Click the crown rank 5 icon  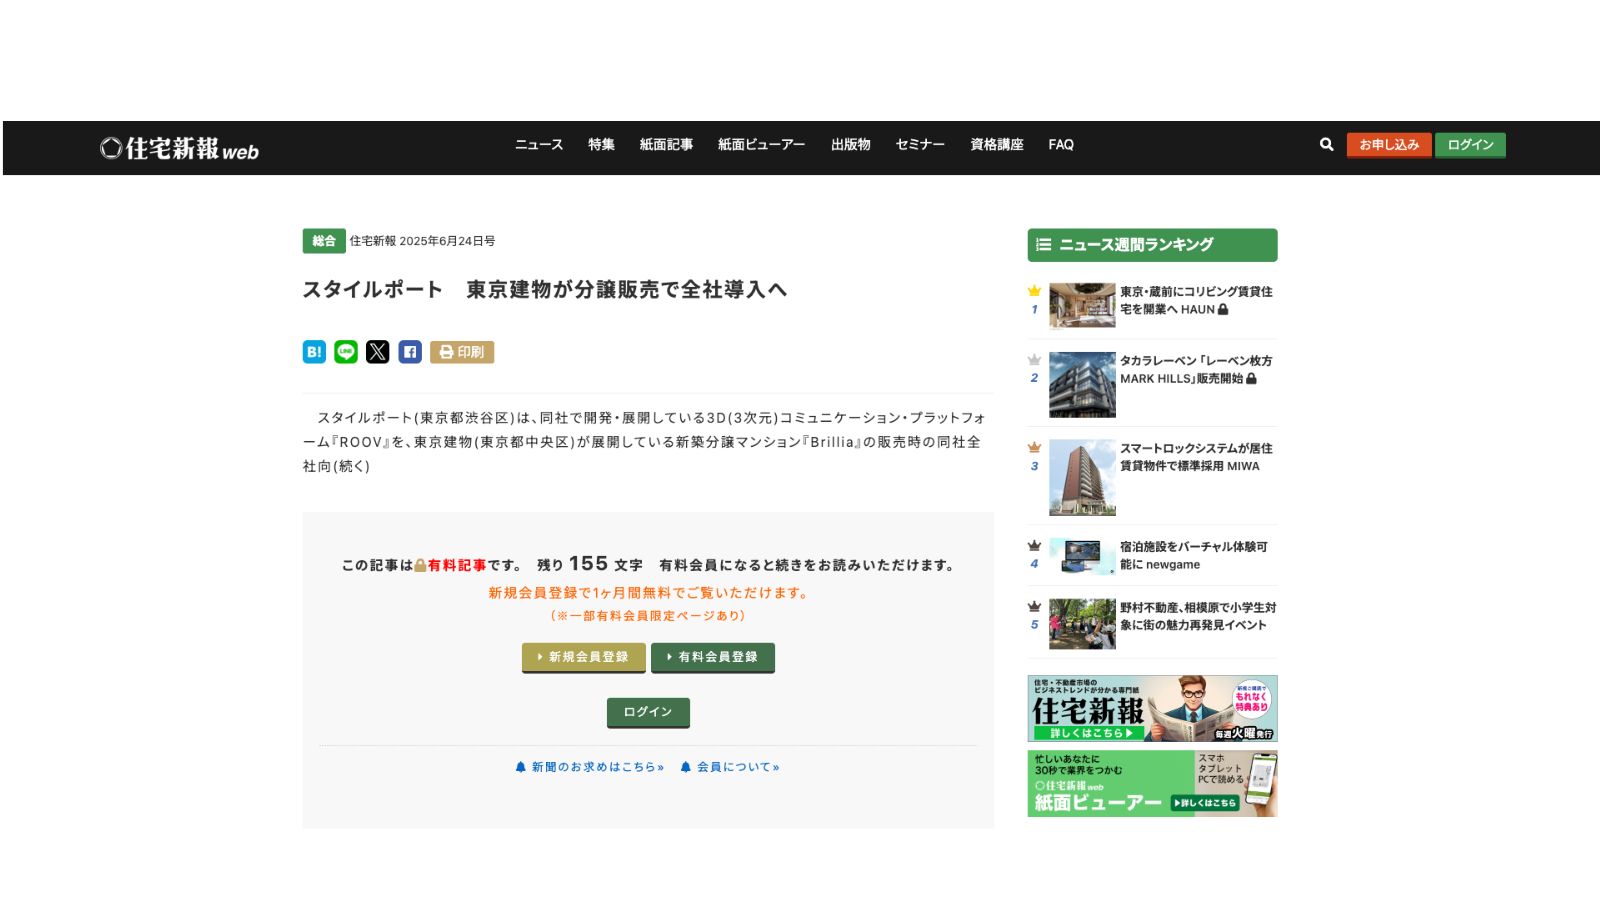[1034, 607]
